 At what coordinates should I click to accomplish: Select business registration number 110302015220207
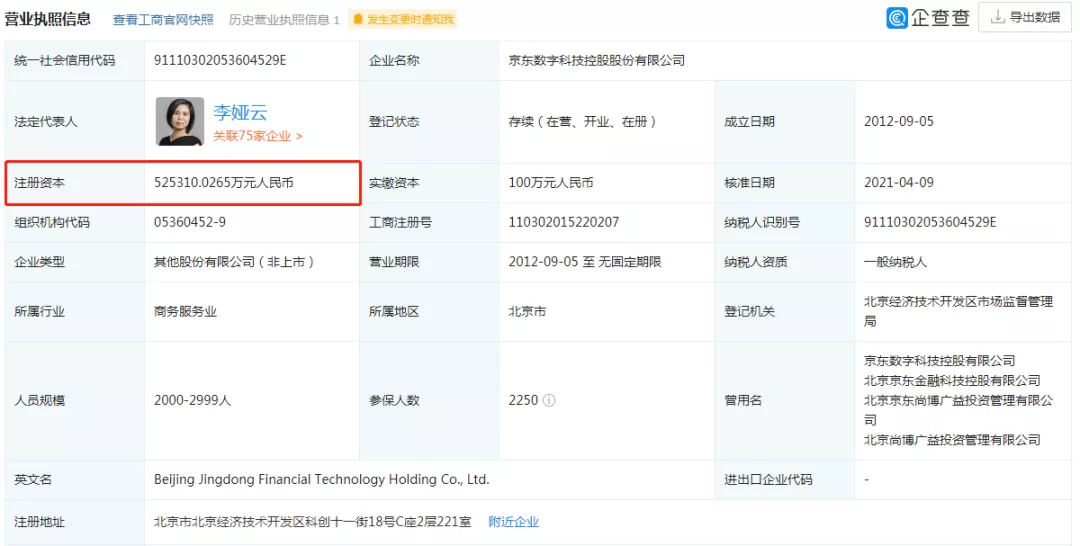(563, 222)
